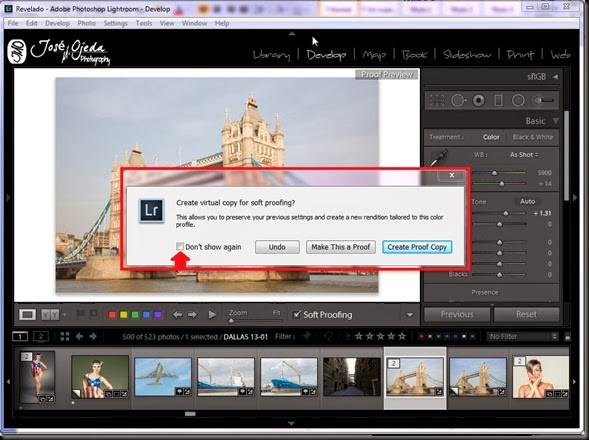
Task: Choose Color treatment
Action: pyautogui.click(x=491, y=137)
